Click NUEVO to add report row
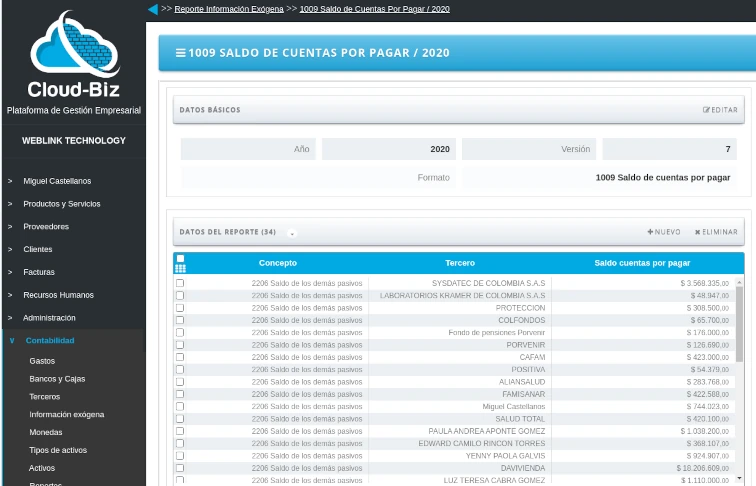This screenshot has width=756, height=486. [664, 232]
